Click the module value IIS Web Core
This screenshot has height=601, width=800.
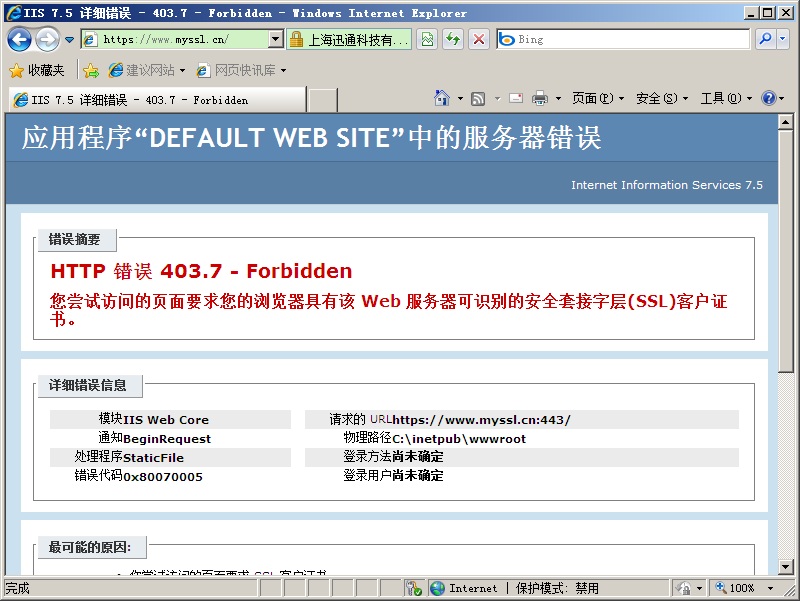(166, 420)
